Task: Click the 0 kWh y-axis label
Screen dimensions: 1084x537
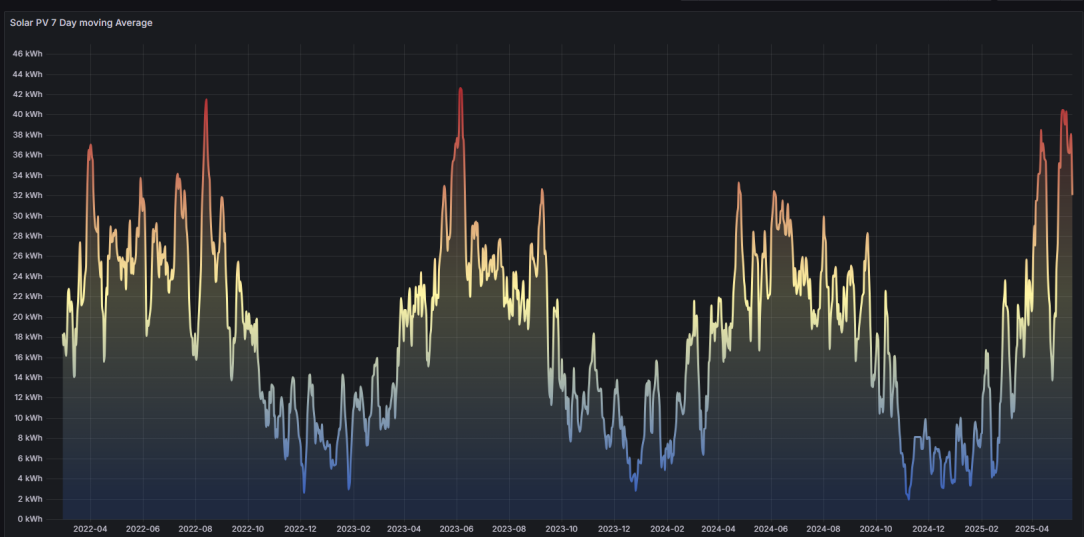Action: click(x=30, y=519)
